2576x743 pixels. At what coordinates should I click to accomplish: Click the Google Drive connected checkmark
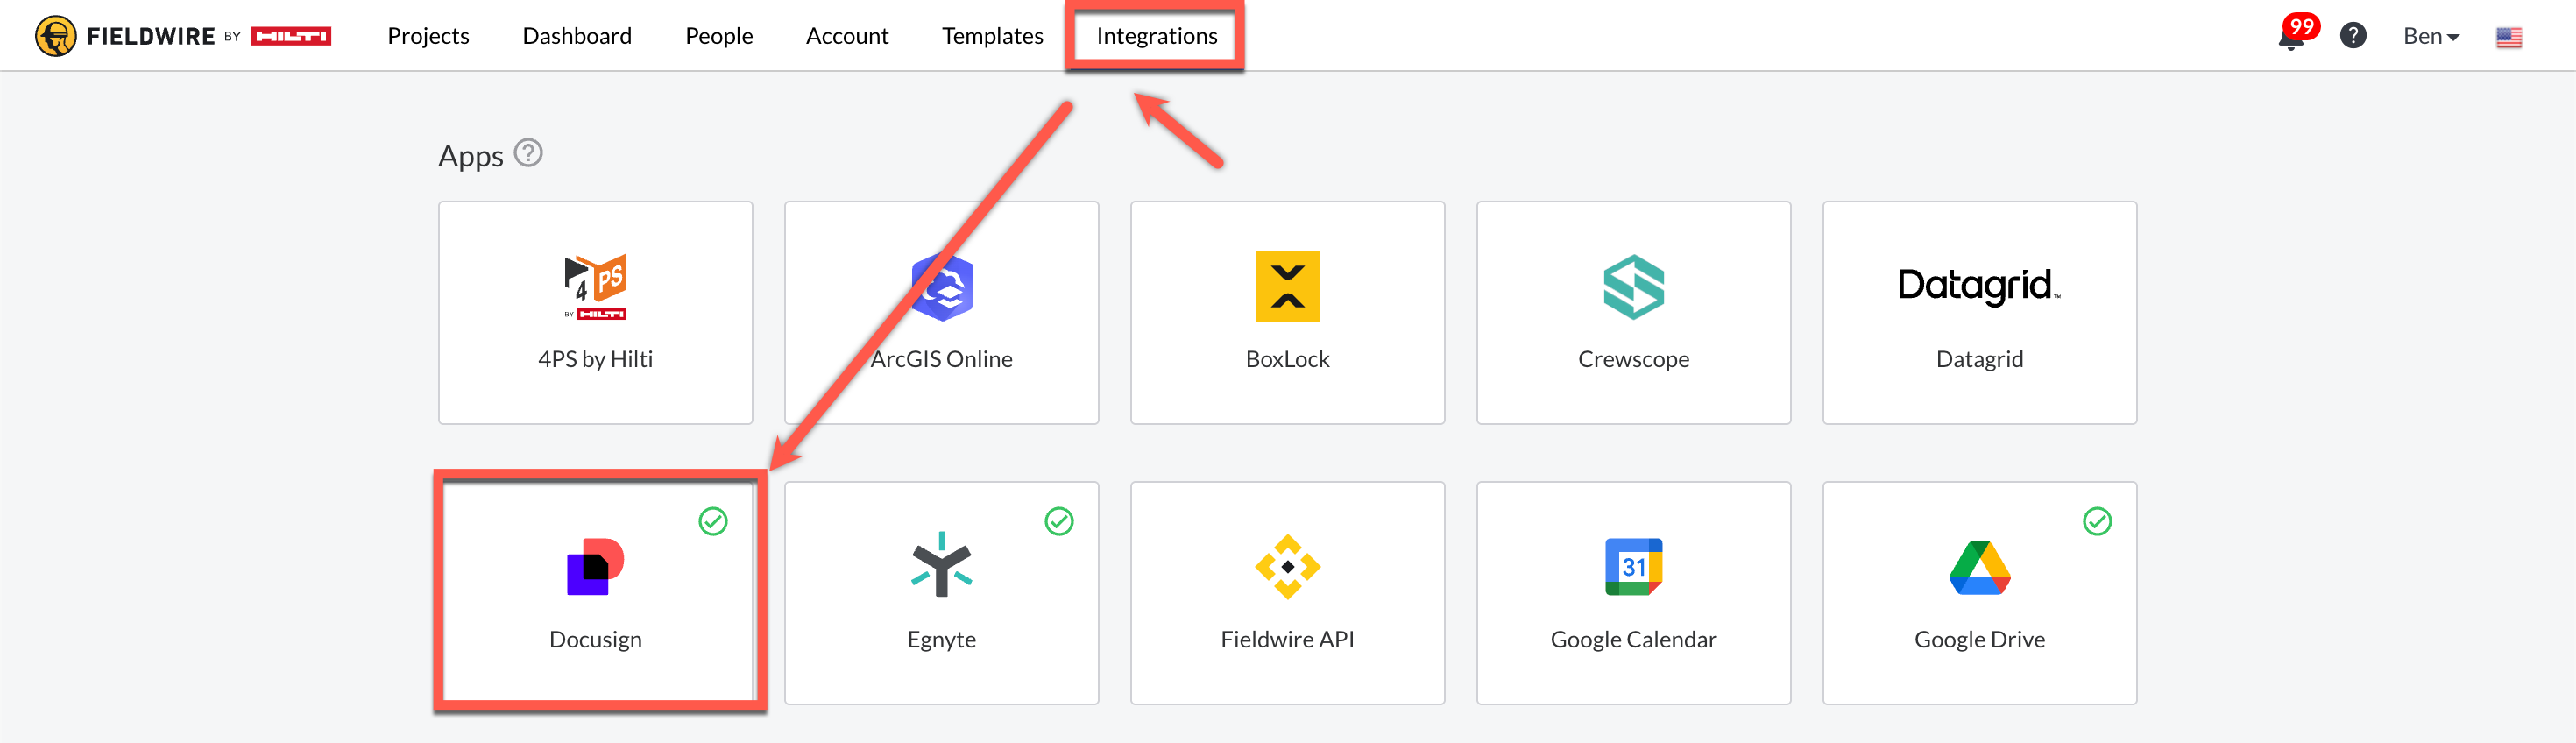point(2097,521)
